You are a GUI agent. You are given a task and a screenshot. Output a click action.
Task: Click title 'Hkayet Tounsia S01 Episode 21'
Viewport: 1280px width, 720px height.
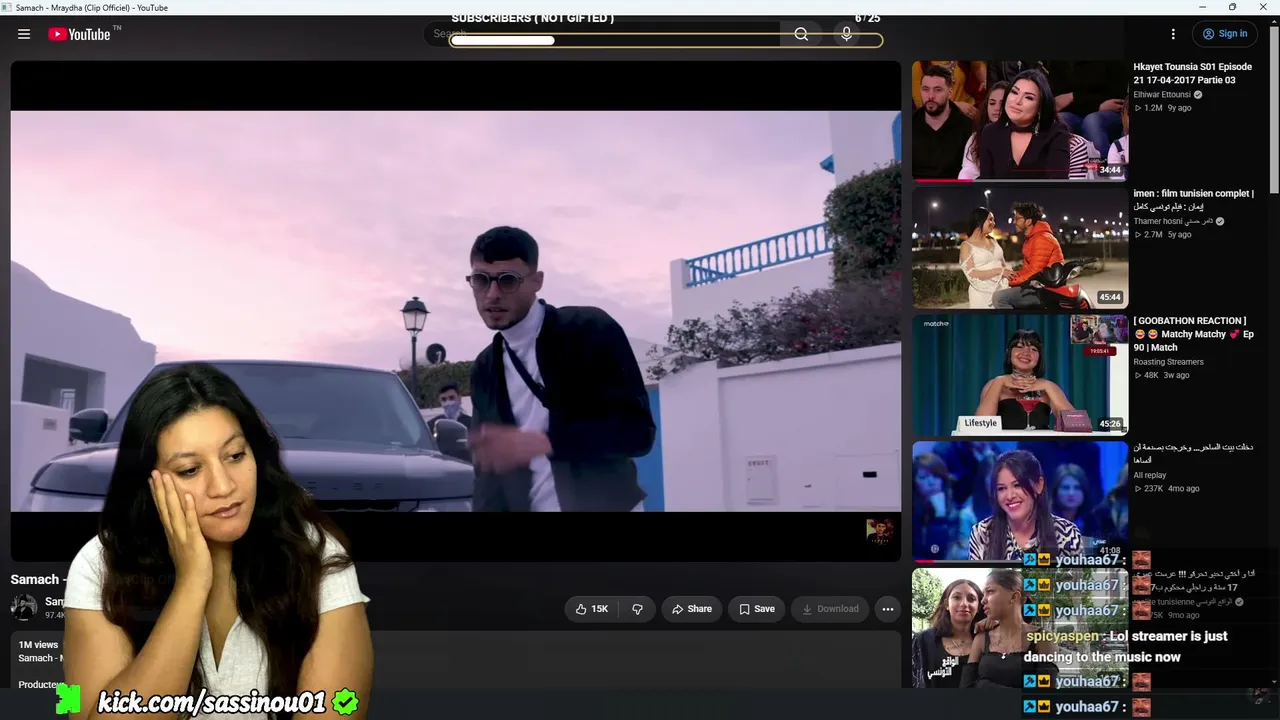[x=1192, y=73]
